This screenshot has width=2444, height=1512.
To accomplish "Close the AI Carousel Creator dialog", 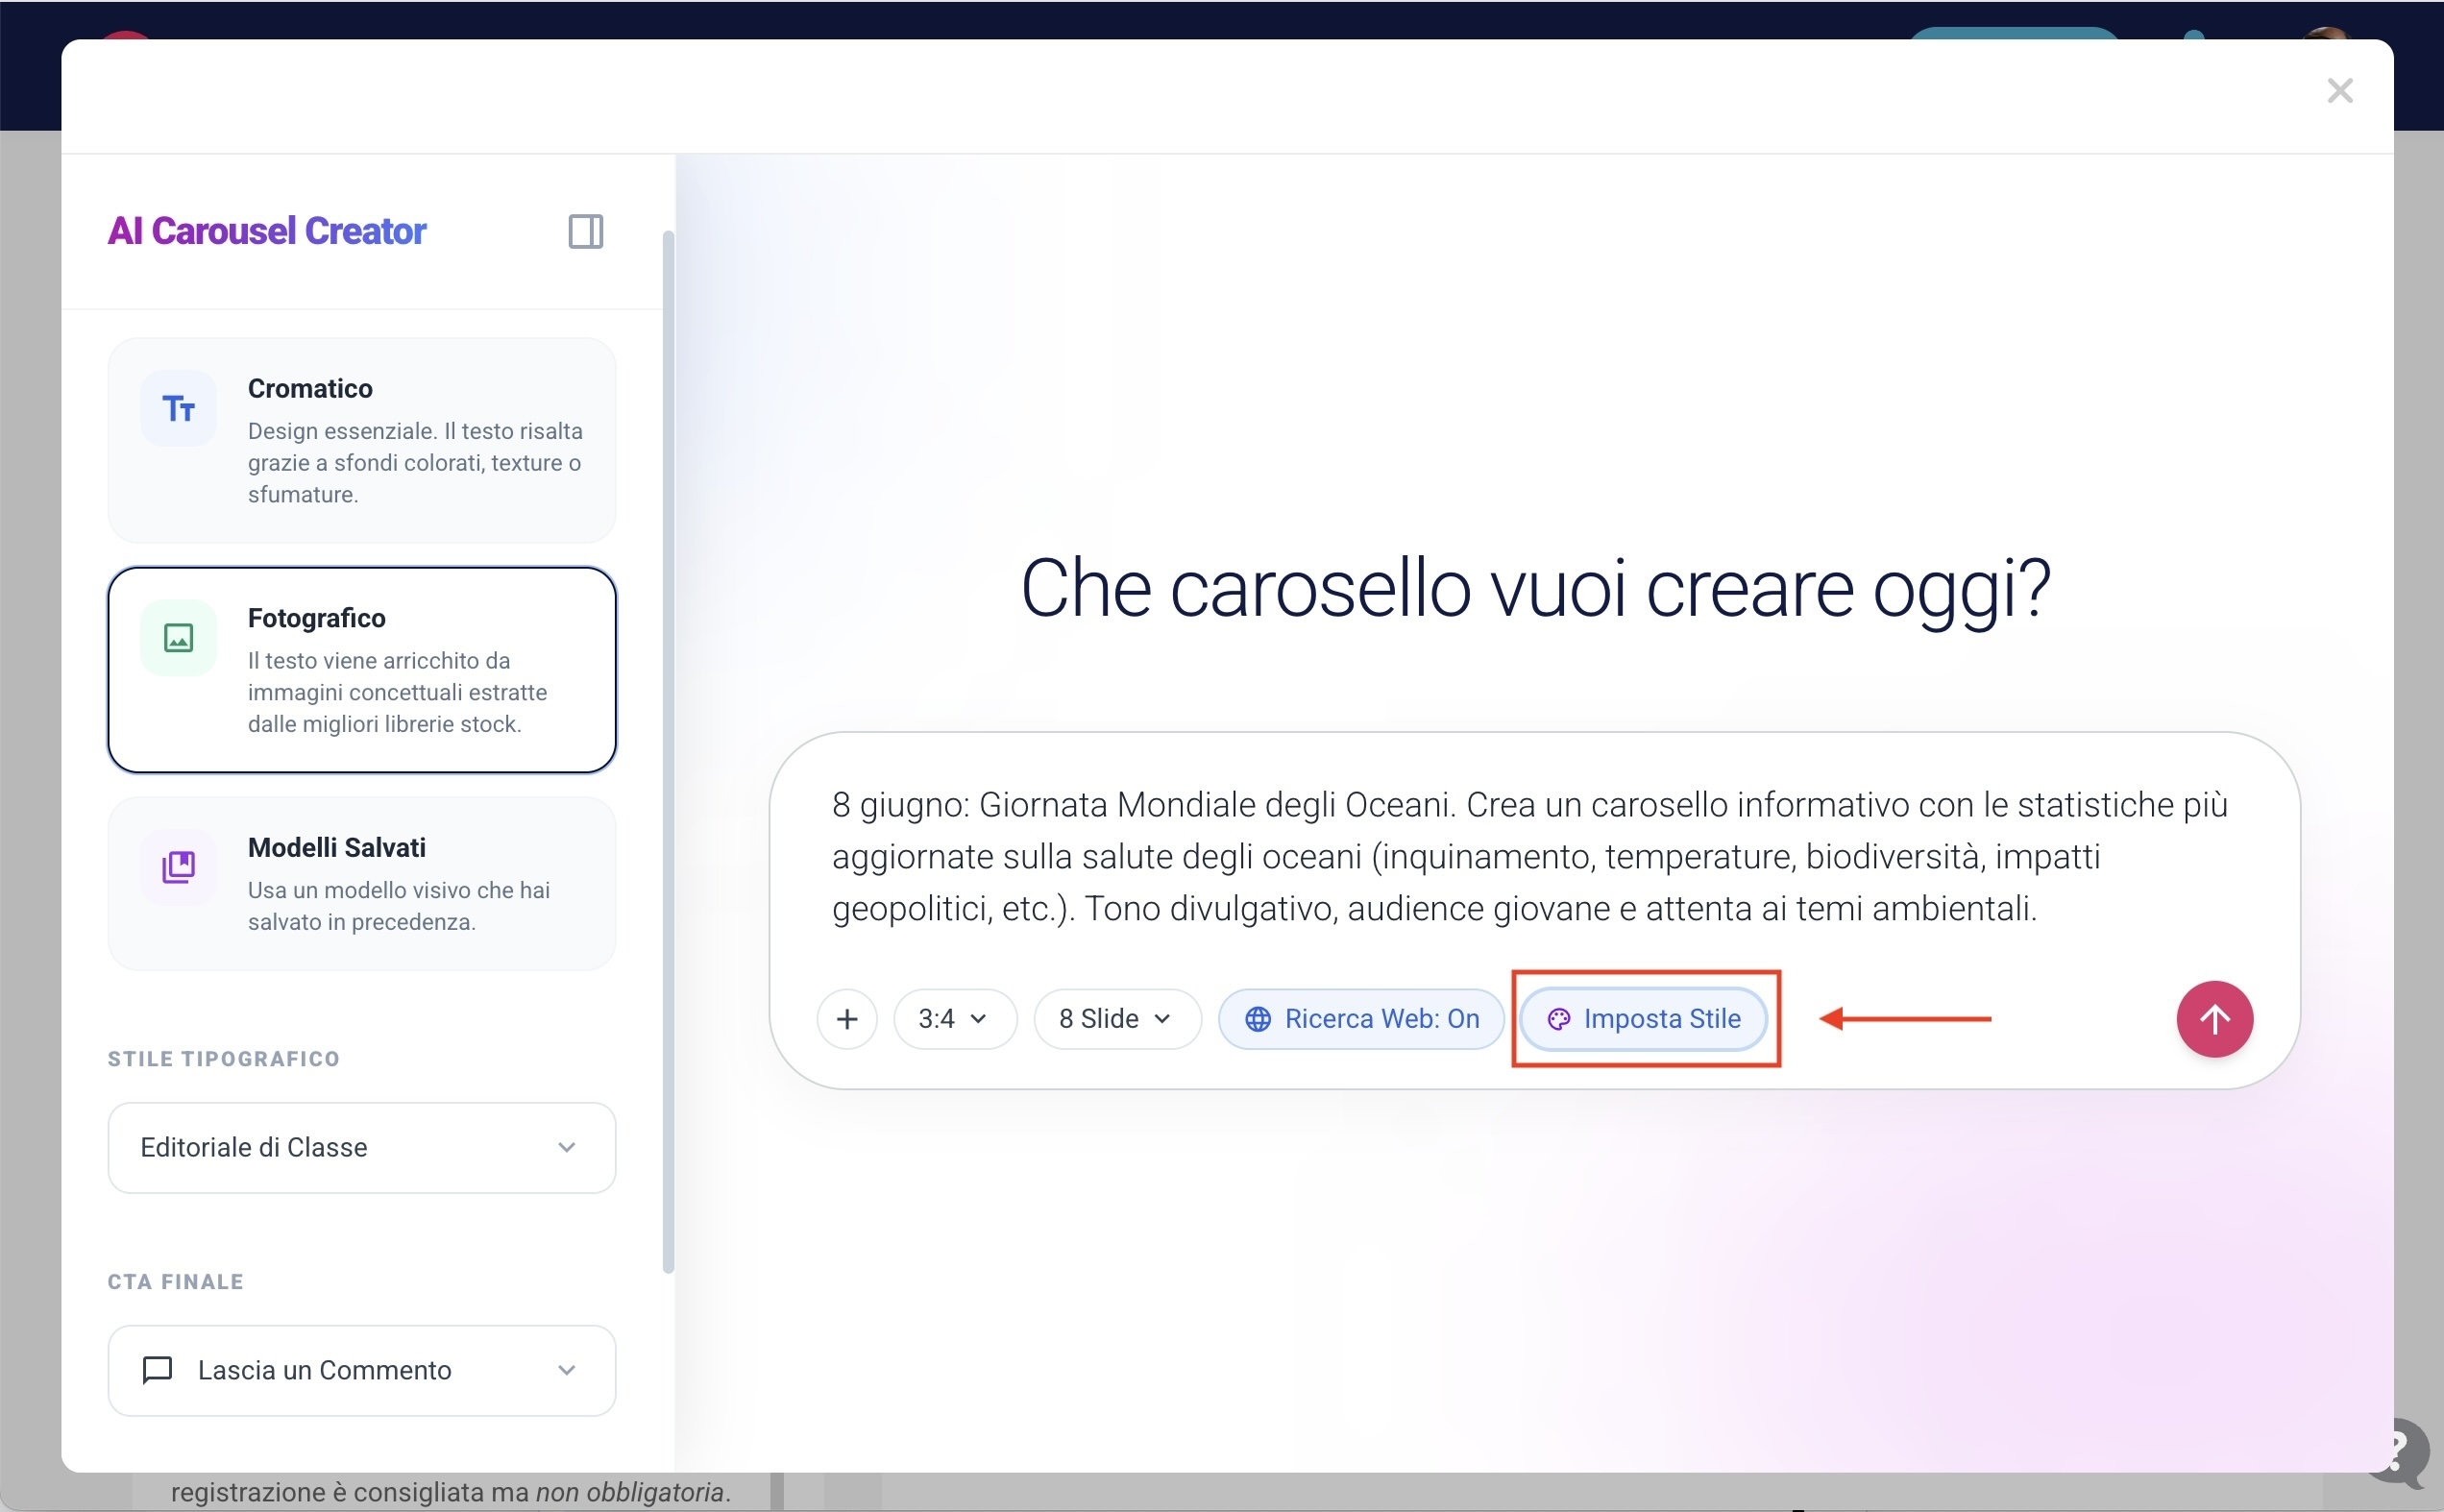I will click(2339, 91).
